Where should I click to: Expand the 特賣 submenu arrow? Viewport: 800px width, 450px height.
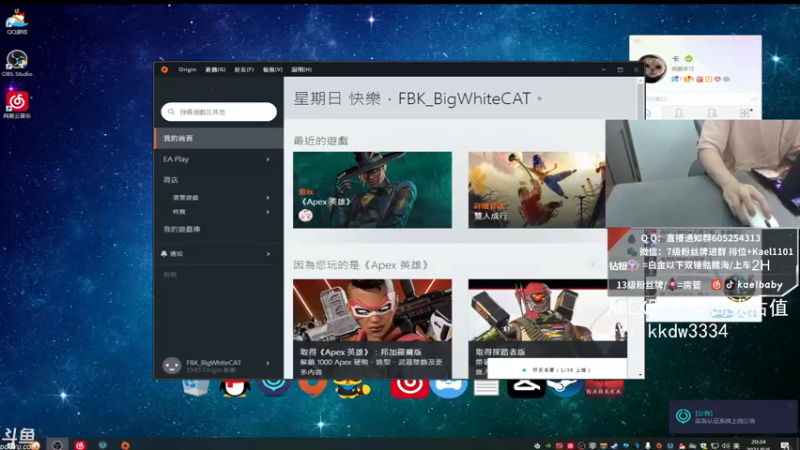click(x=268, y=212)
